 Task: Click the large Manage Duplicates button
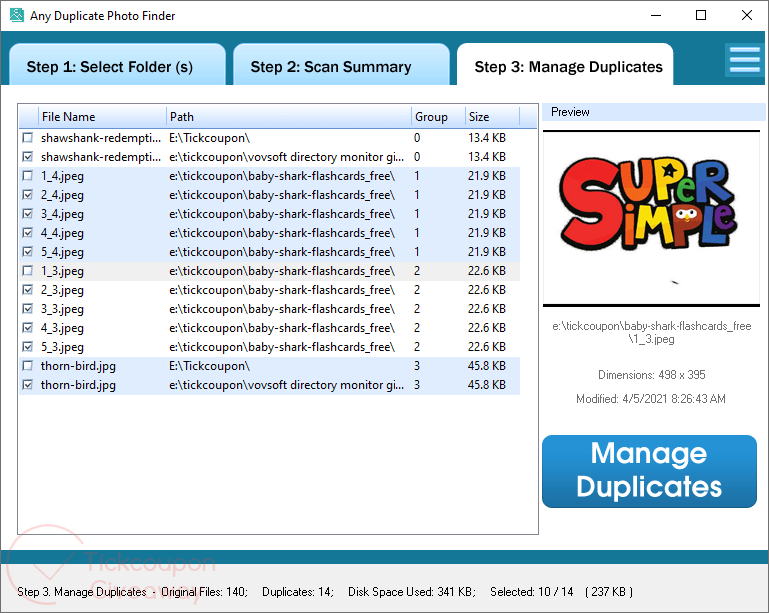(x=649, y=471)
